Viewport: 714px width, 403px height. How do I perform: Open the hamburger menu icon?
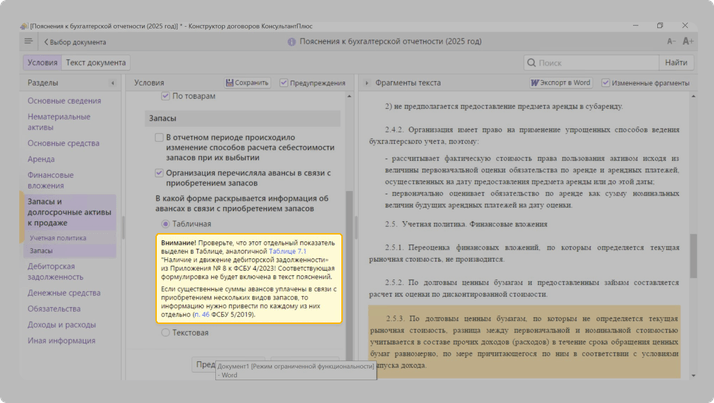point(28,41)
